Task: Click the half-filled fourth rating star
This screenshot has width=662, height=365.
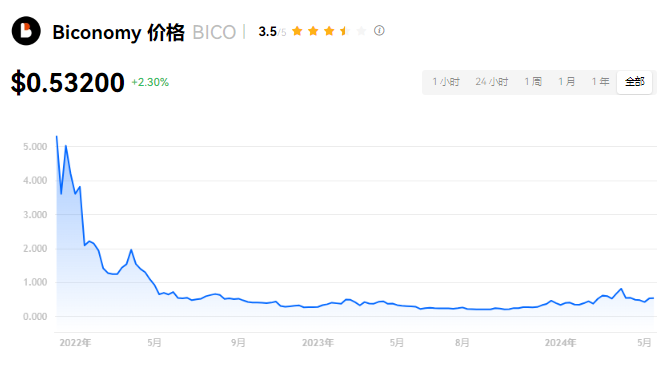Action: [x=345, y=31]
